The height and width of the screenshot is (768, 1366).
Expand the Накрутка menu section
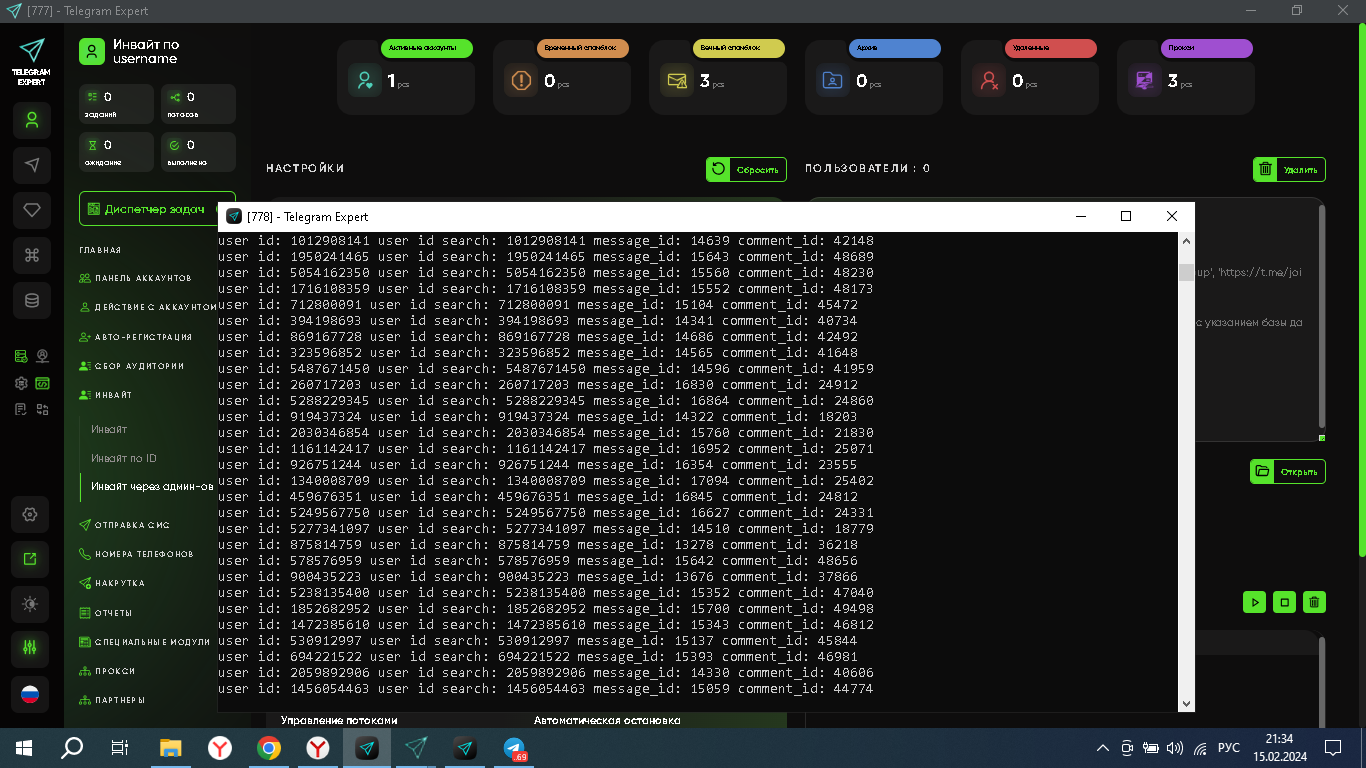[112, 583]
